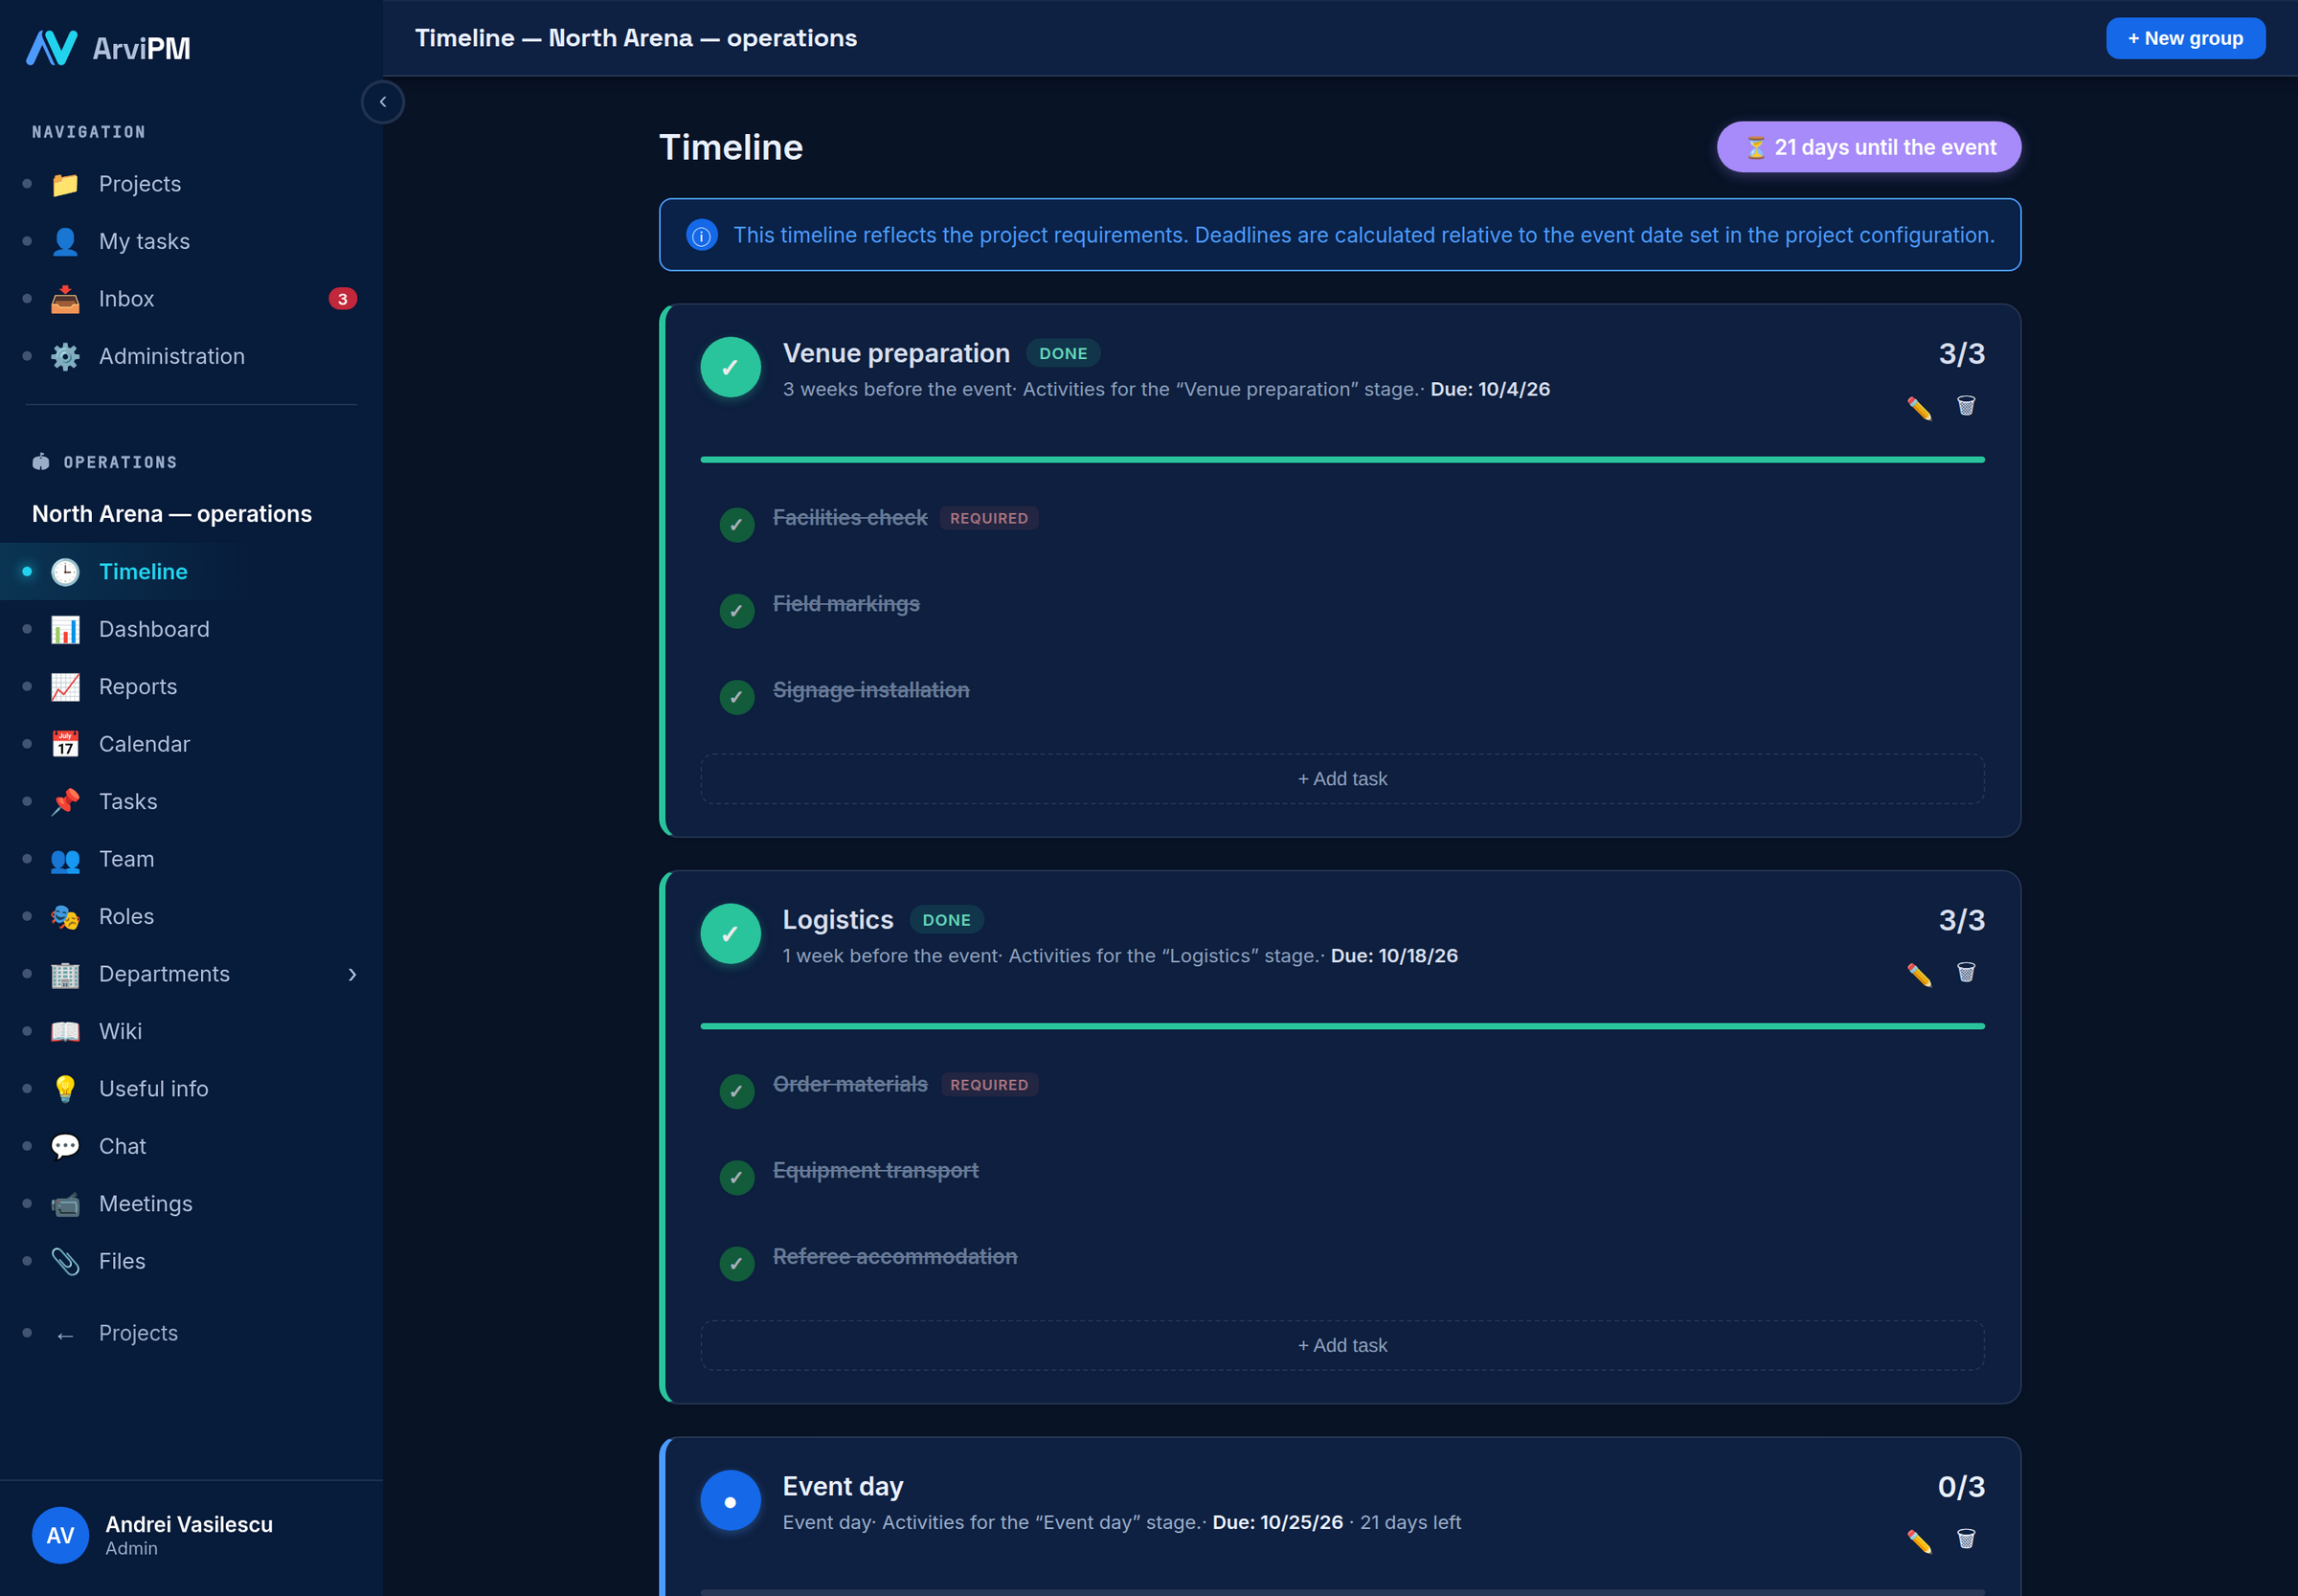Open the Files paperclip icon

point(65,1261)
